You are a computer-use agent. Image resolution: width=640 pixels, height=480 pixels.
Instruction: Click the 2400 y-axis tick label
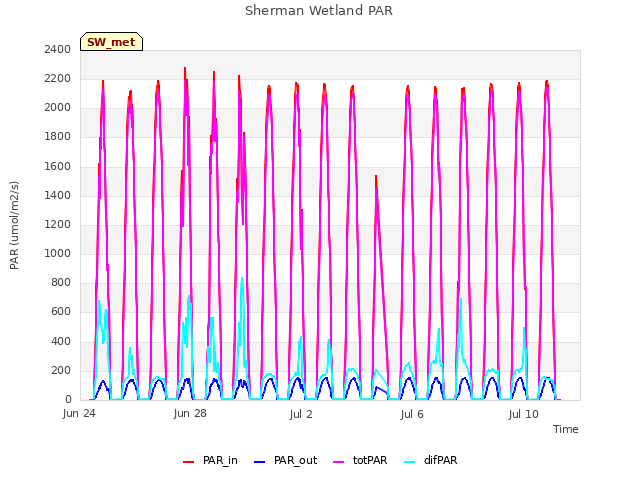tap(58, 49)
